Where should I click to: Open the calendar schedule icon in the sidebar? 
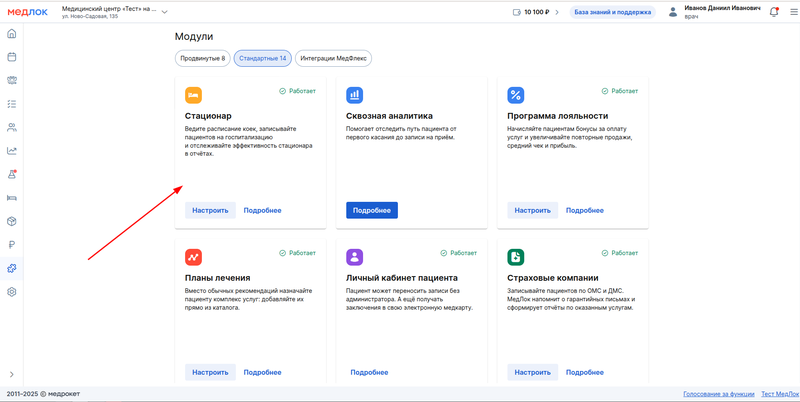(x=12, y=57)
